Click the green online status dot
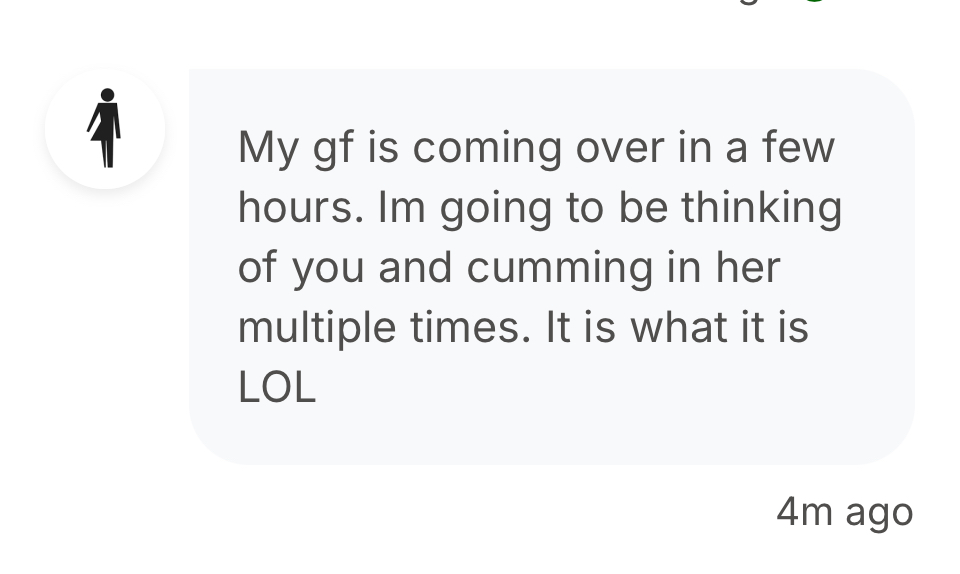The width and height of the screenshot is (960, 574). 815,1
